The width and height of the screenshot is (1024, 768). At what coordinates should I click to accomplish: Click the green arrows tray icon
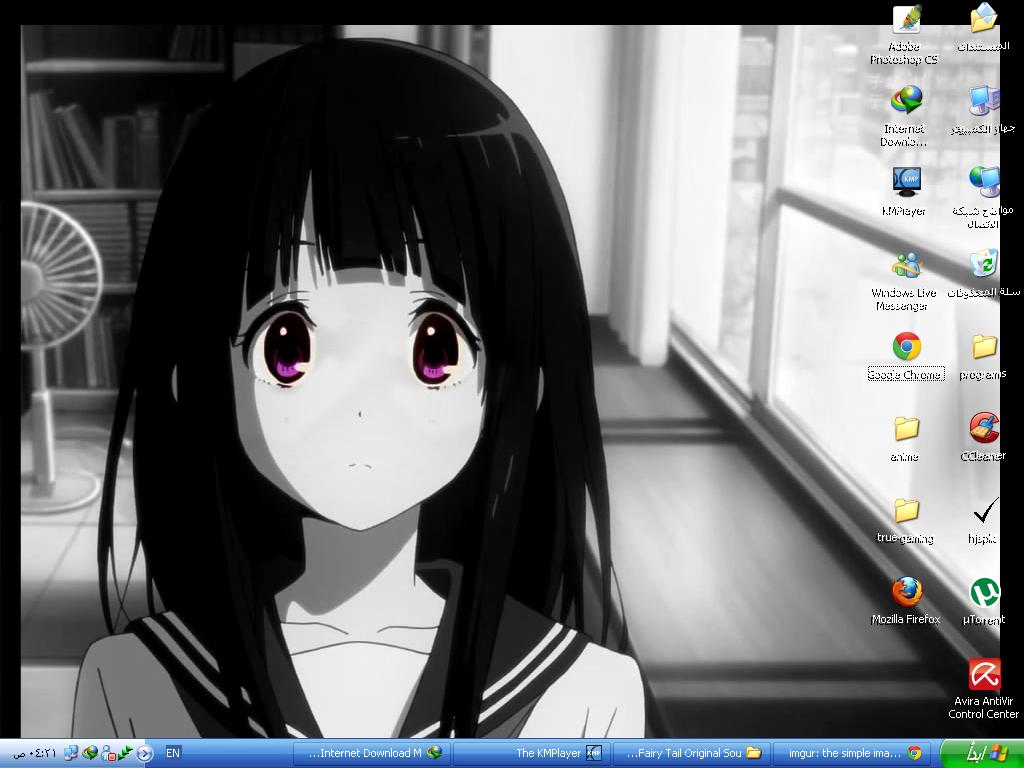click(x=125, y=753)
